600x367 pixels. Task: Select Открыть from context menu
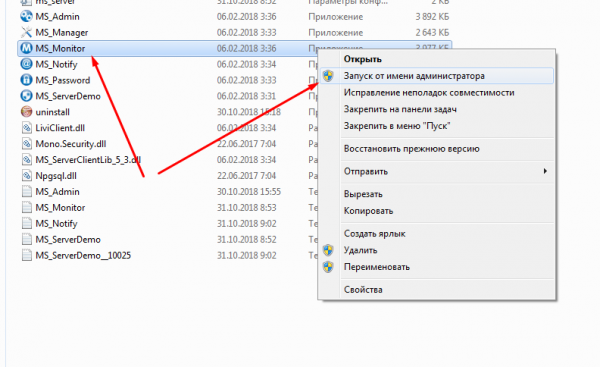(362, 59)
